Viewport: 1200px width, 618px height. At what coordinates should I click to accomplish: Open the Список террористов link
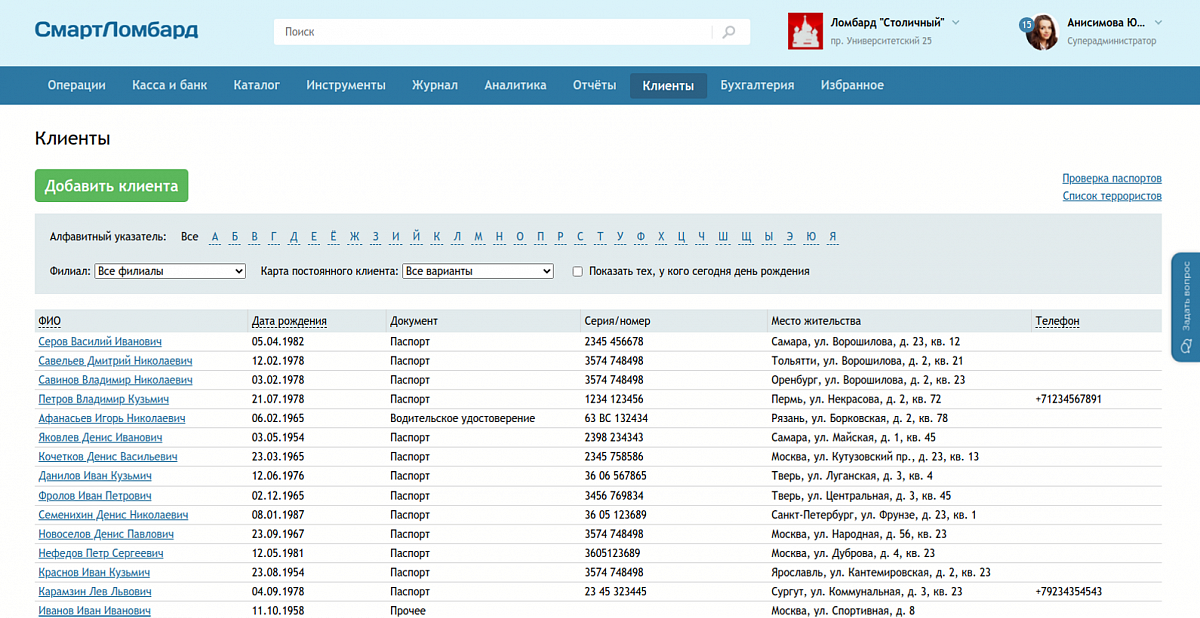pos(1111,196)
